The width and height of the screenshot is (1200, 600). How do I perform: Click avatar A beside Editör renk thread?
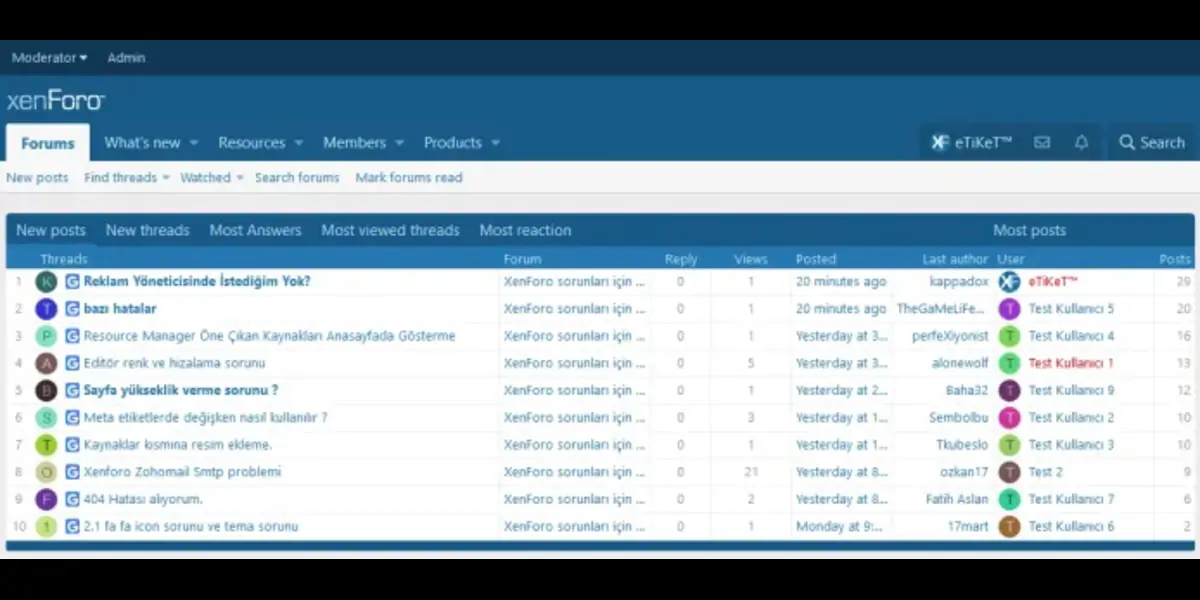point(46,363)
